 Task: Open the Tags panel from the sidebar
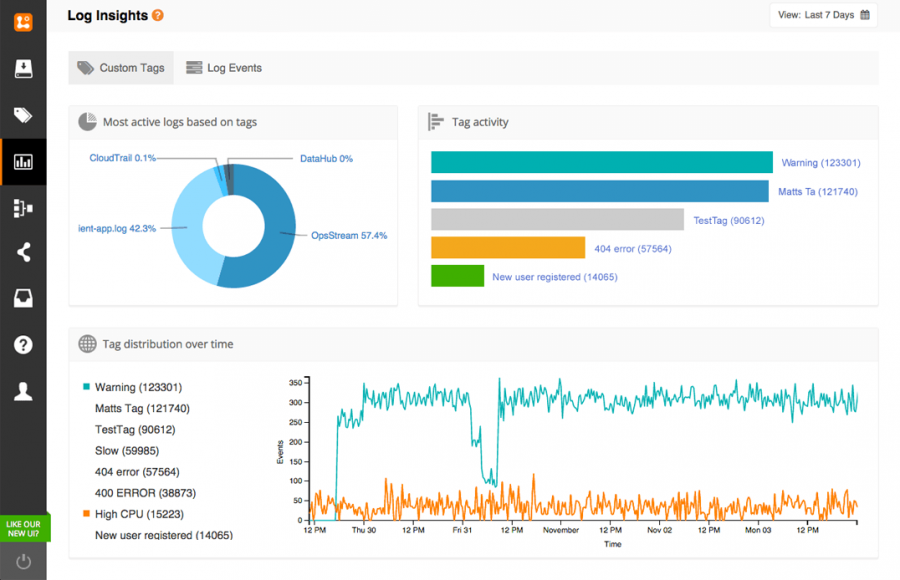point(22,115)
